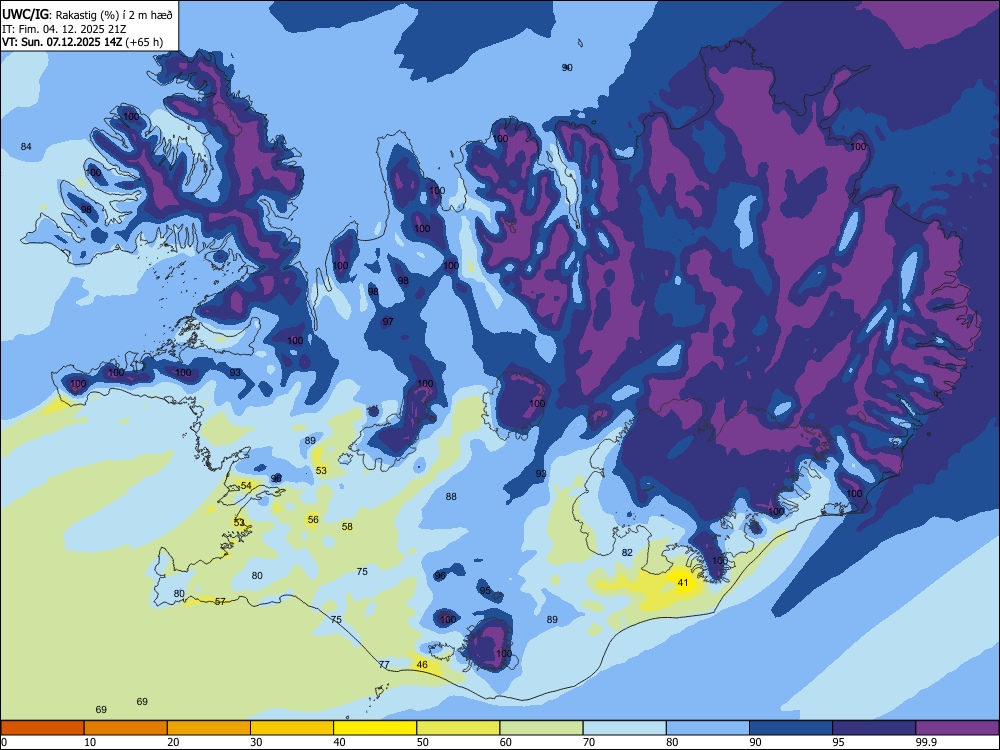Screen dimensions: 1000x750
Task: Click the humidity value 46 near the south coast
Action: tap(422, 665)
